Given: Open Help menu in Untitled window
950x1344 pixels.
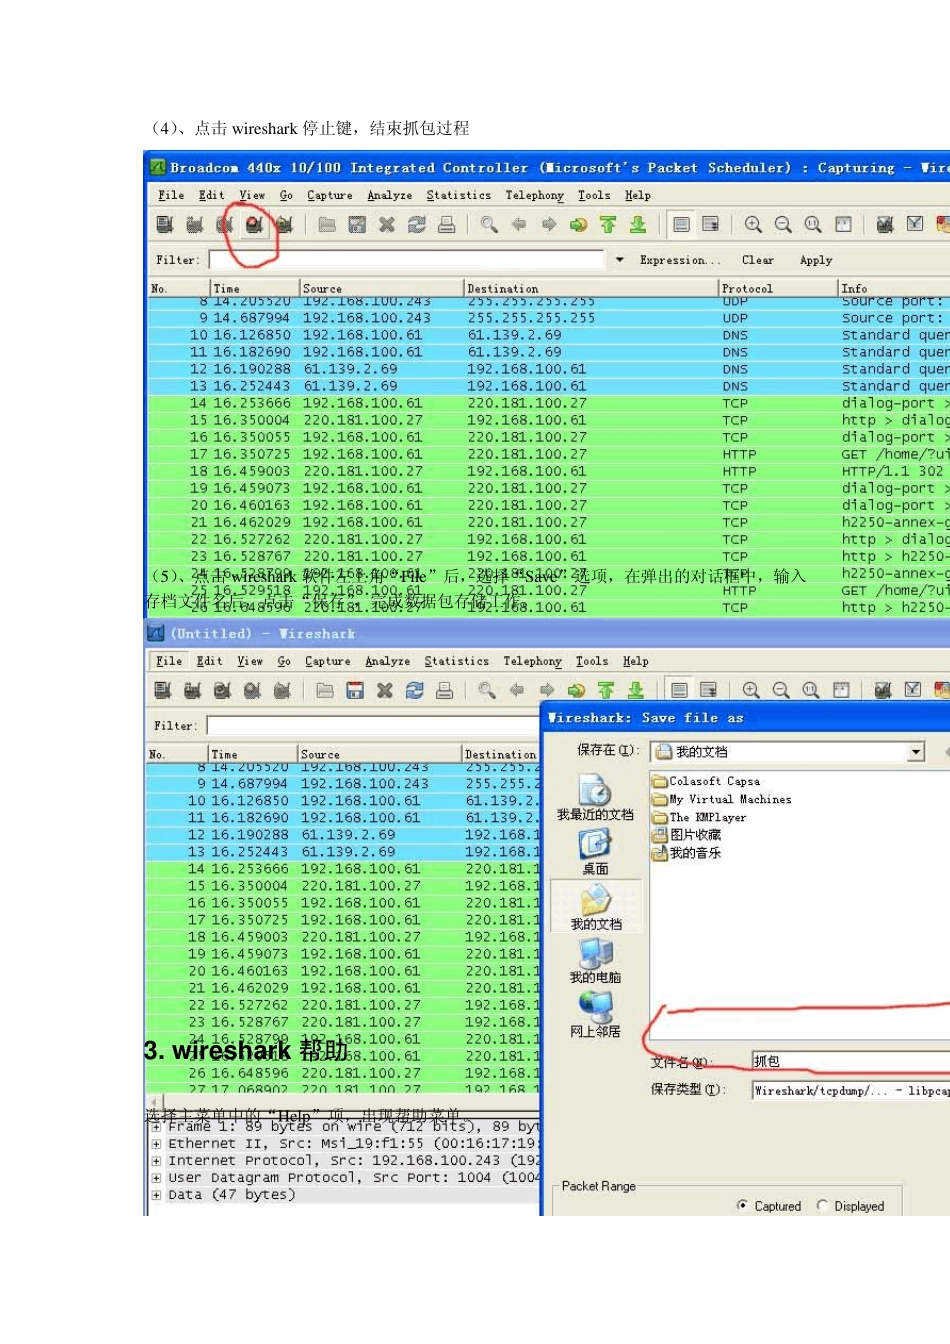Looking at the screenshot, I should [636, 662].
